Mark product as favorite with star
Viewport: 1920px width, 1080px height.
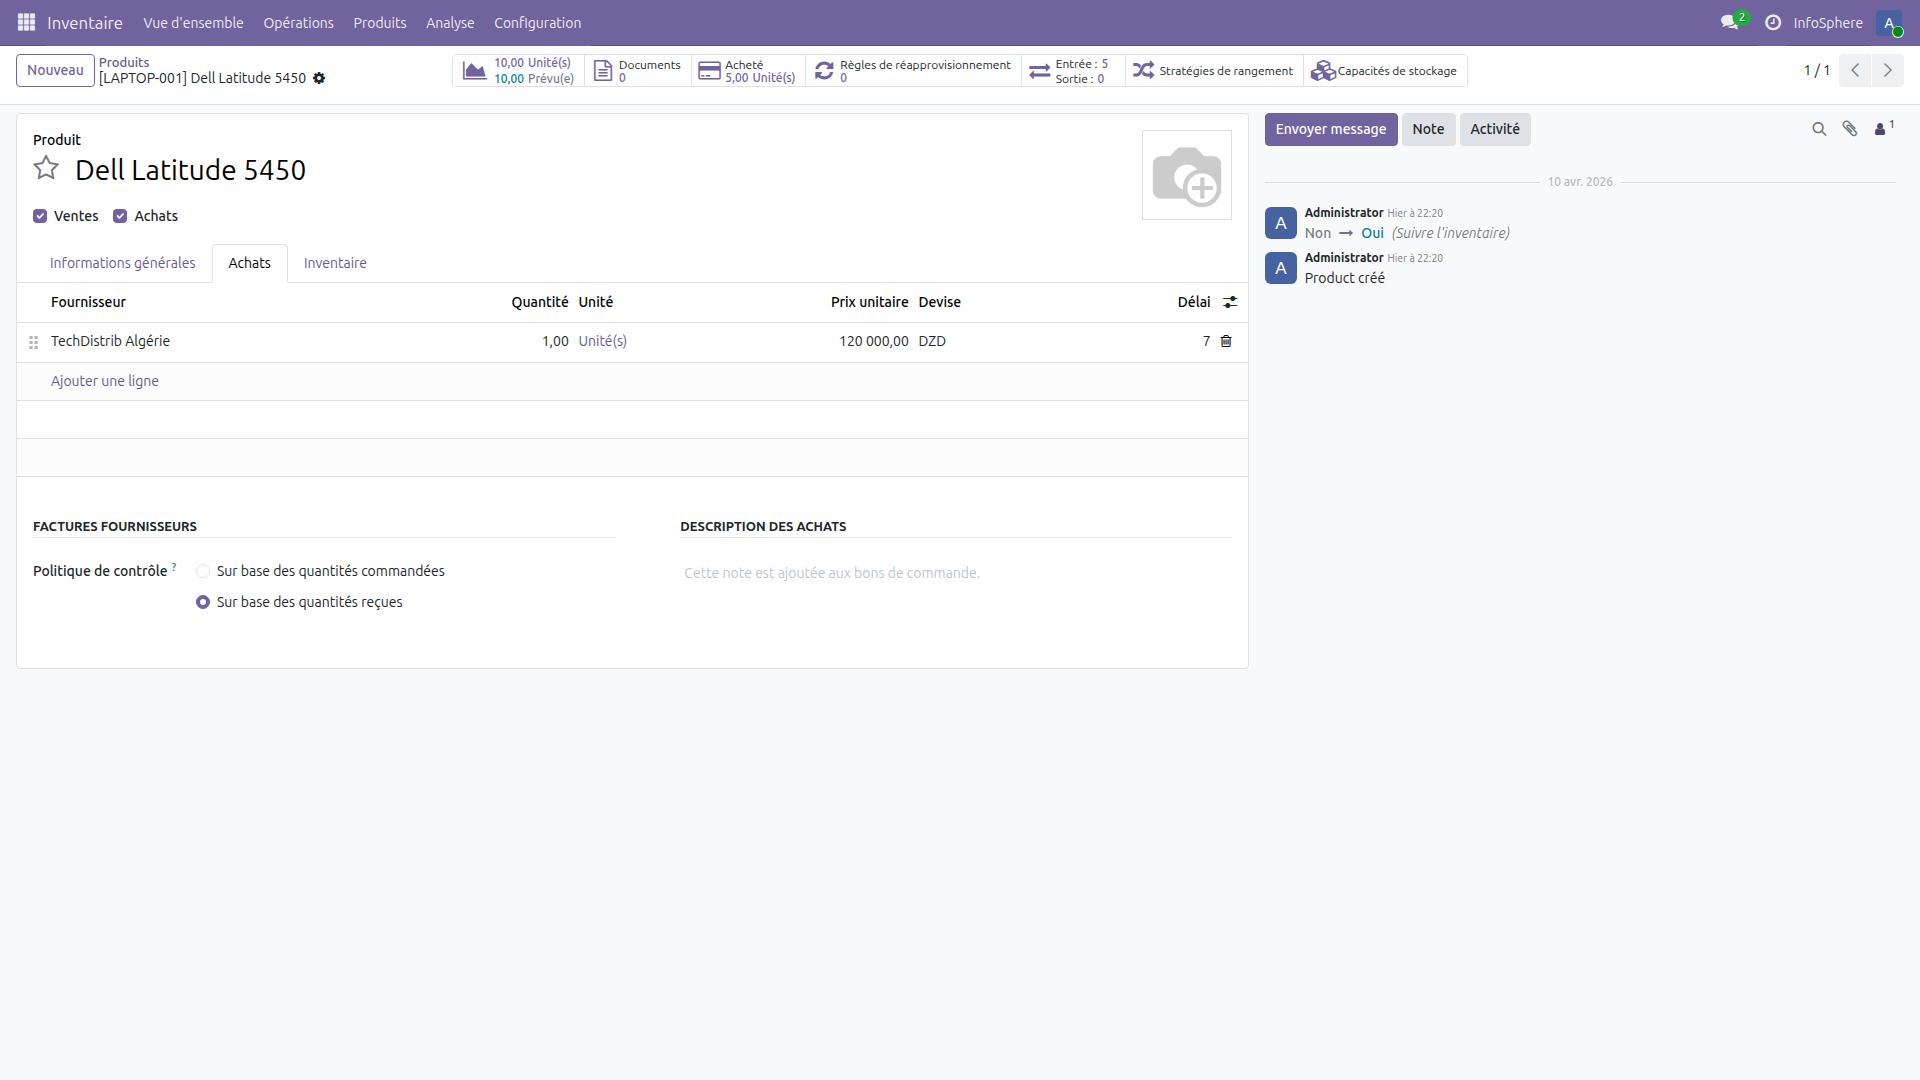tap(46, 168)
